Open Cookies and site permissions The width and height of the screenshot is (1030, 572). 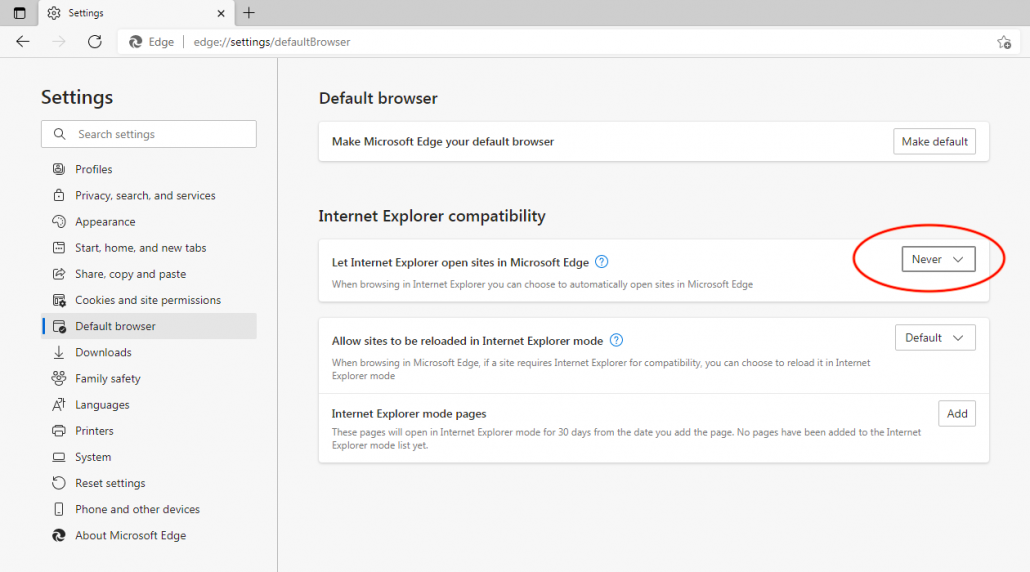pos(149,300)
